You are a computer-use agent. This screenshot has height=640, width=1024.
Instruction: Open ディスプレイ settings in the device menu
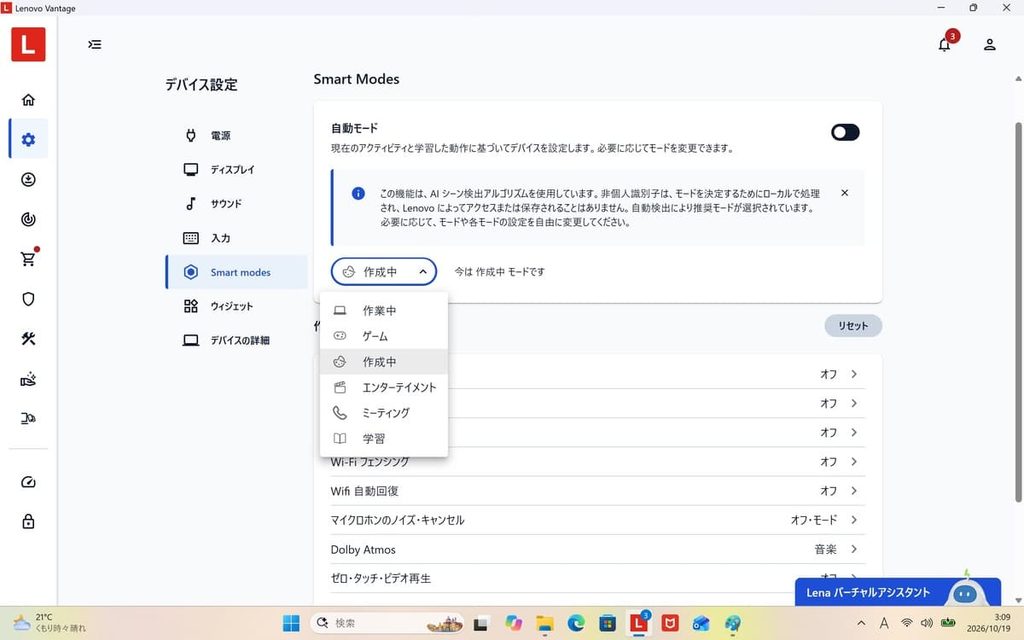coord(236,169)
